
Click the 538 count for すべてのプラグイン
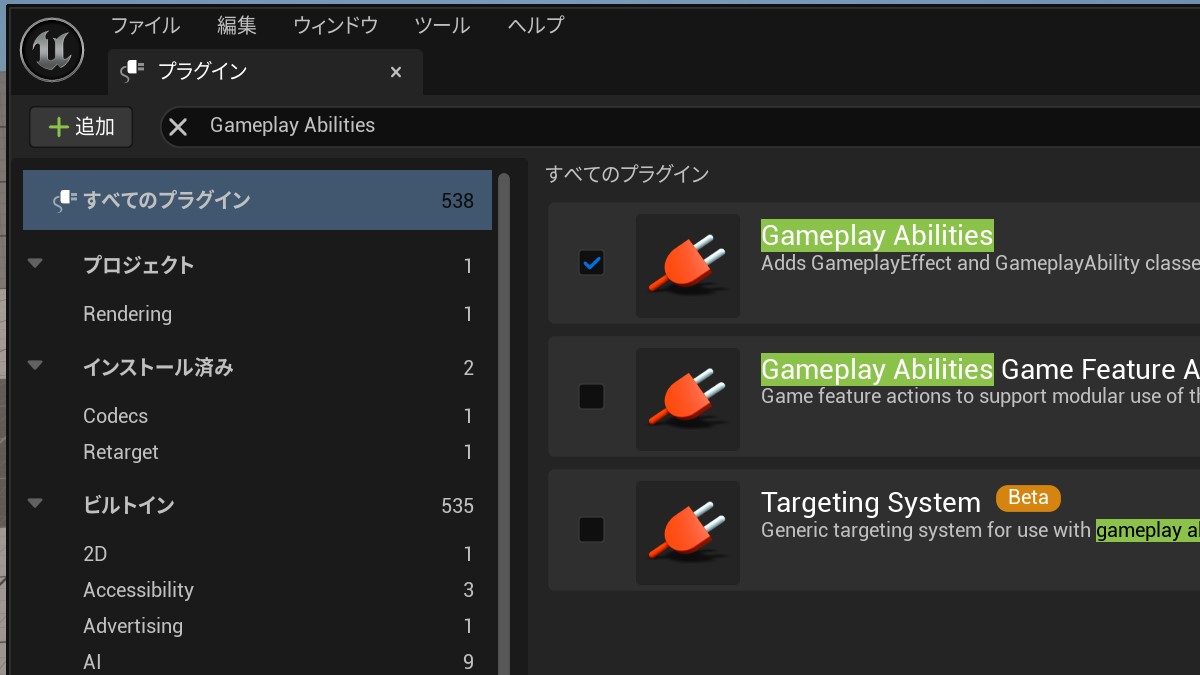pyautogui.click(x=457, y=201)
